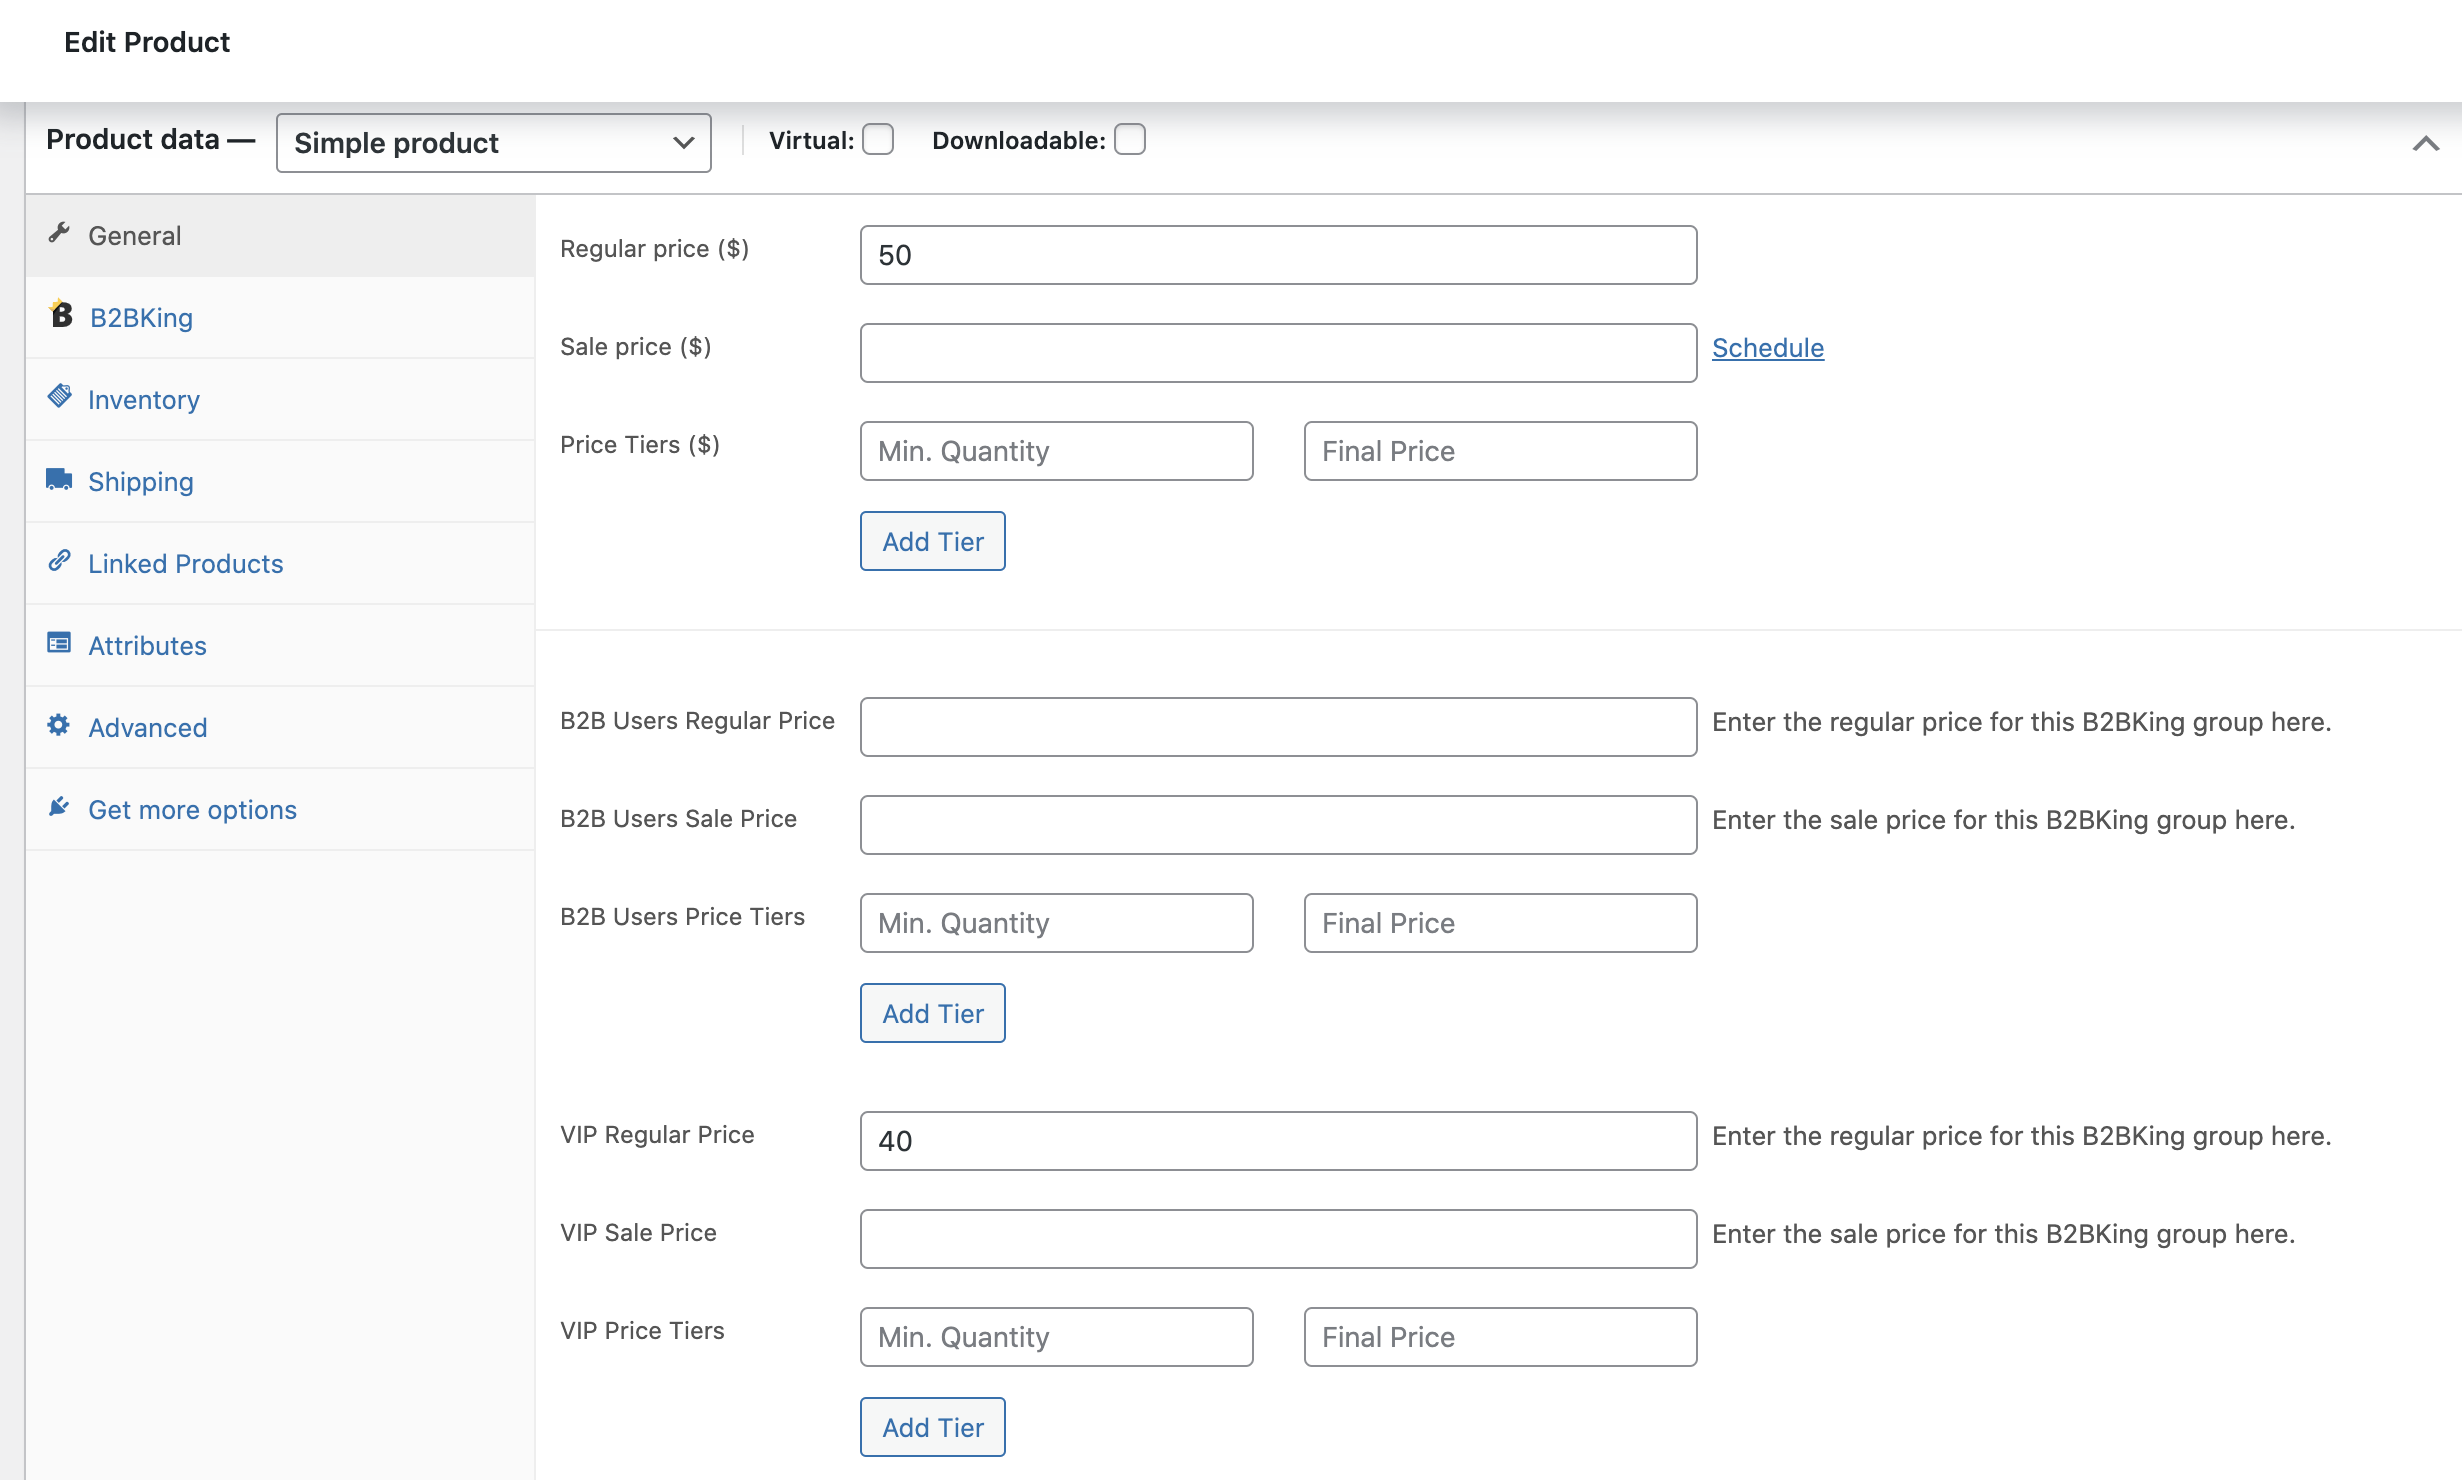Screen dimensions: 2462x1480
Task: Click Final Price for VIP Price Tiers
Action: pos(1500,1337)
